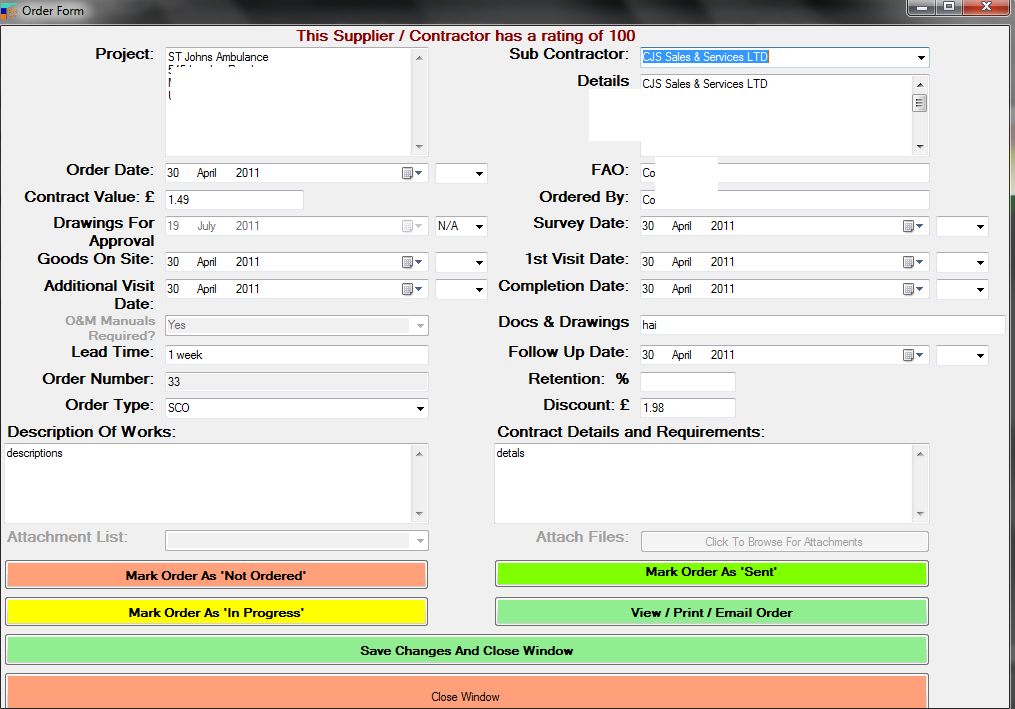Open the Additional Visit Date calendar icon
1015x709 pixels.
click(x=410, y=289)
